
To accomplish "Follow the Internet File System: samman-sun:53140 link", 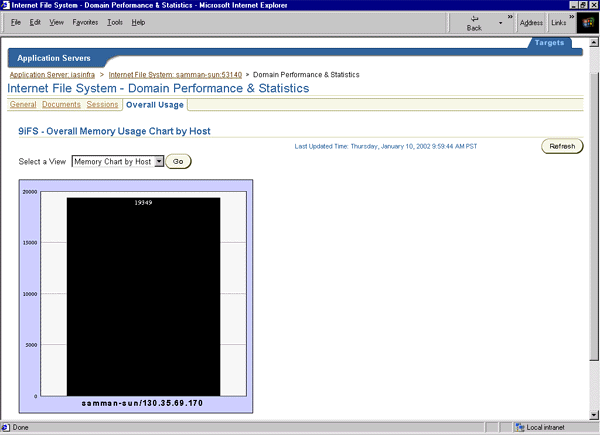I will [175, 75].
